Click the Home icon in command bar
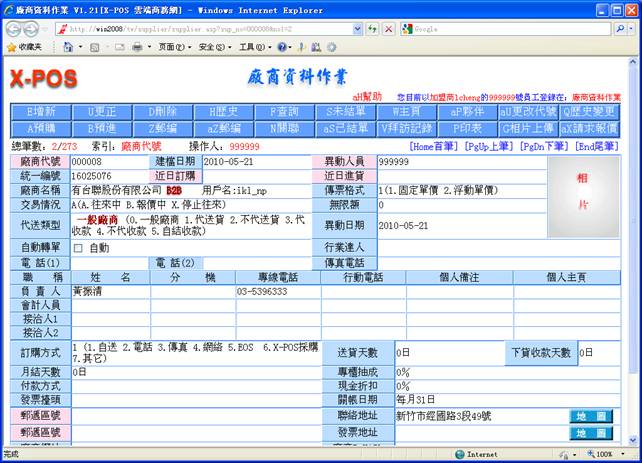 (68, 47)
